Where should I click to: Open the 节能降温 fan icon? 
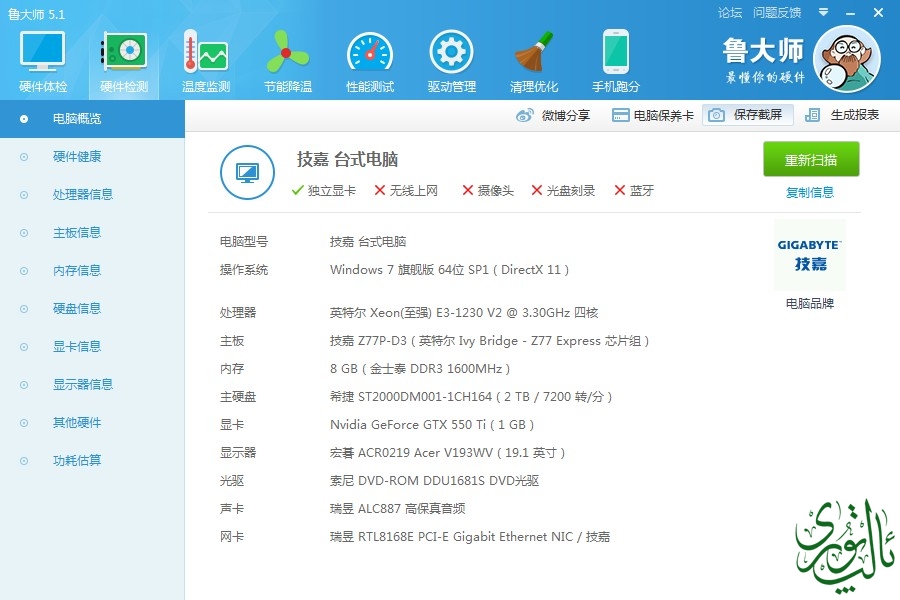pos(287,52)
